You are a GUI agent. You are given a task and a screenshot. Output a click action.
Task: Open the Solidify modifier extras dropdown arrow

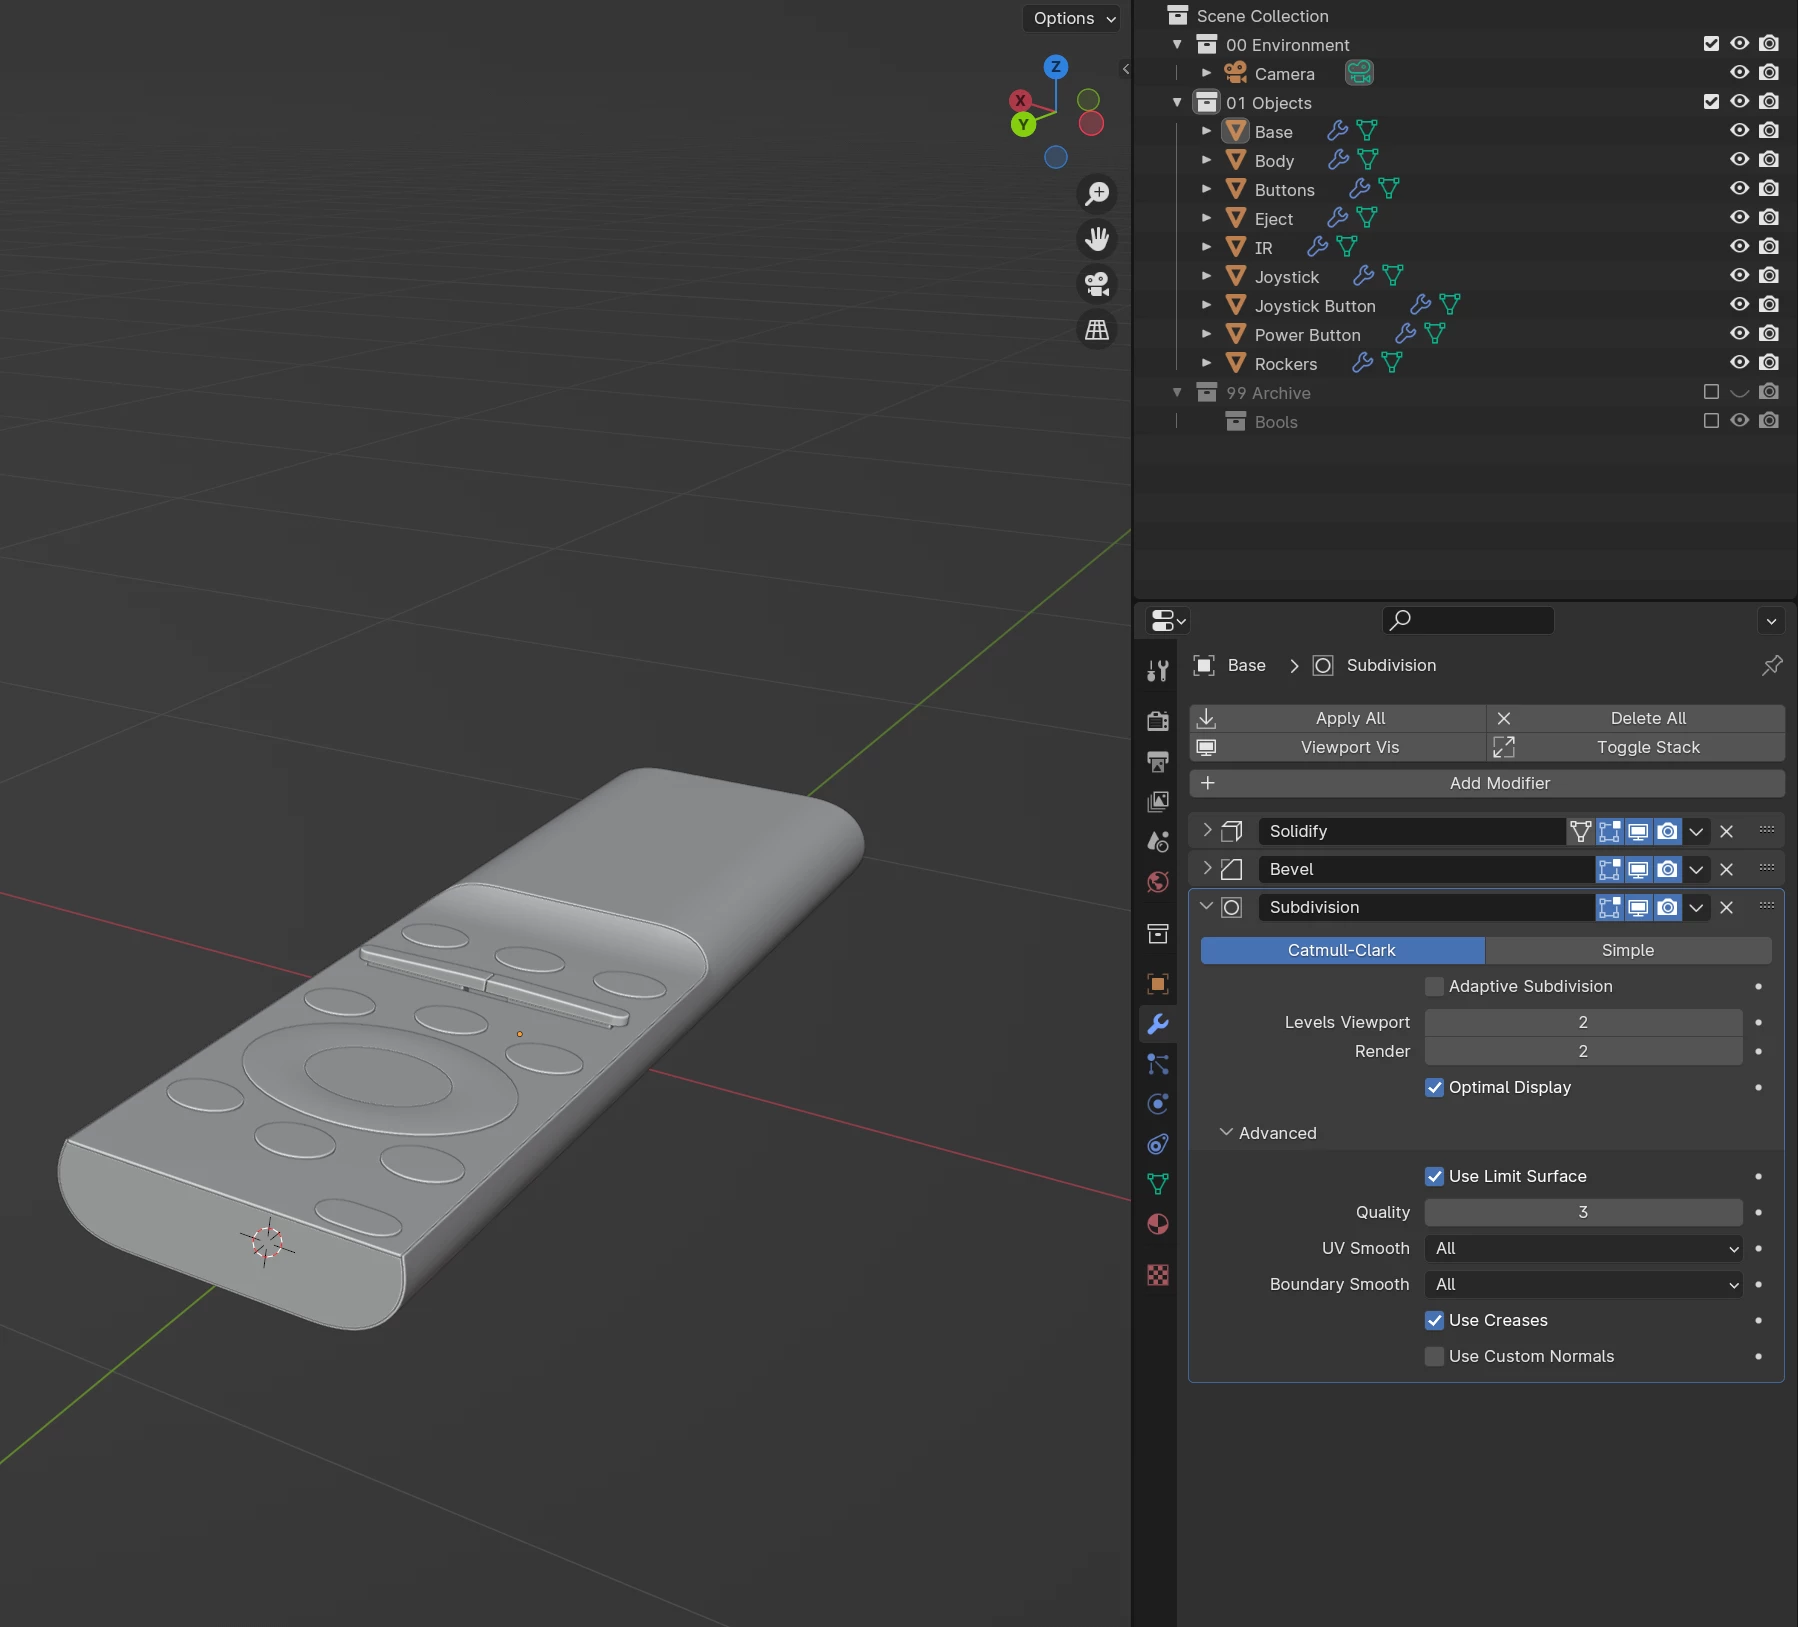[1696, 831]
